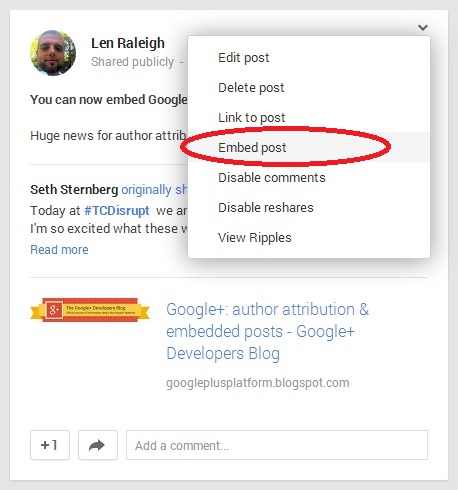Viewport: 458px width, 490px height.
Task: Open View Ripples from the menu
Action: click(309, 237)
